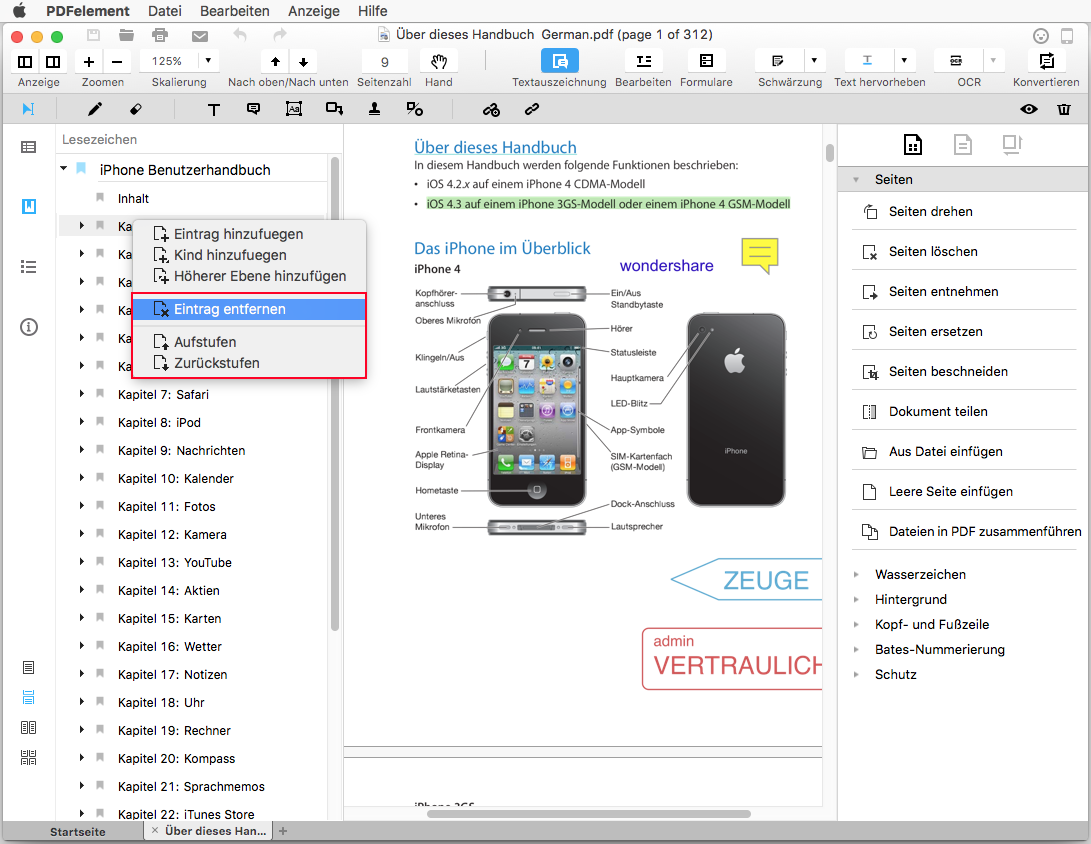Expand Kapitel 12: Kamera bookmark
This screenshot has height=844, width=1091.
[81, 534]
